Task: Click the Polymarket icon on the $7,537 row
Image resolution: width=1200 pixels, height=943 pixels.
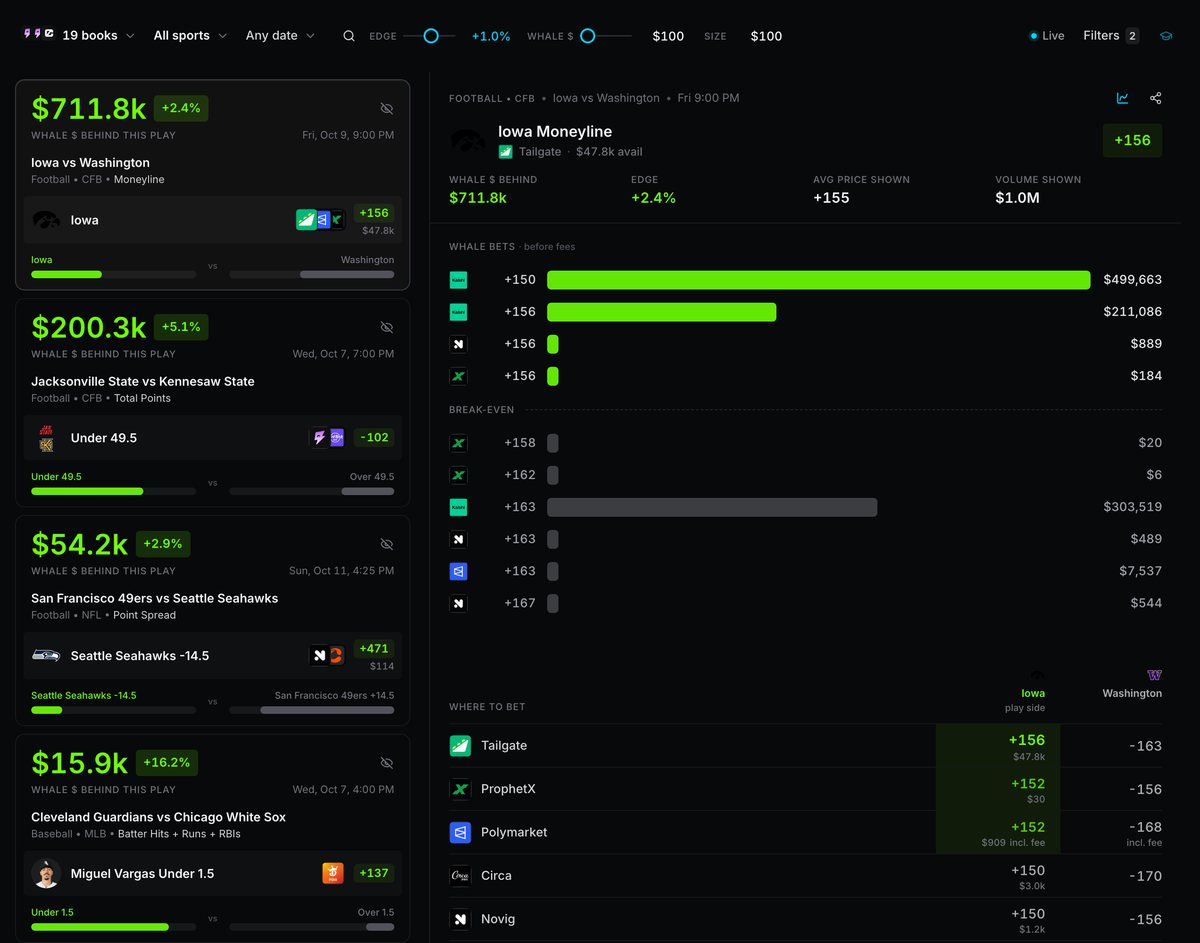Action: click(x=458, y=571)
